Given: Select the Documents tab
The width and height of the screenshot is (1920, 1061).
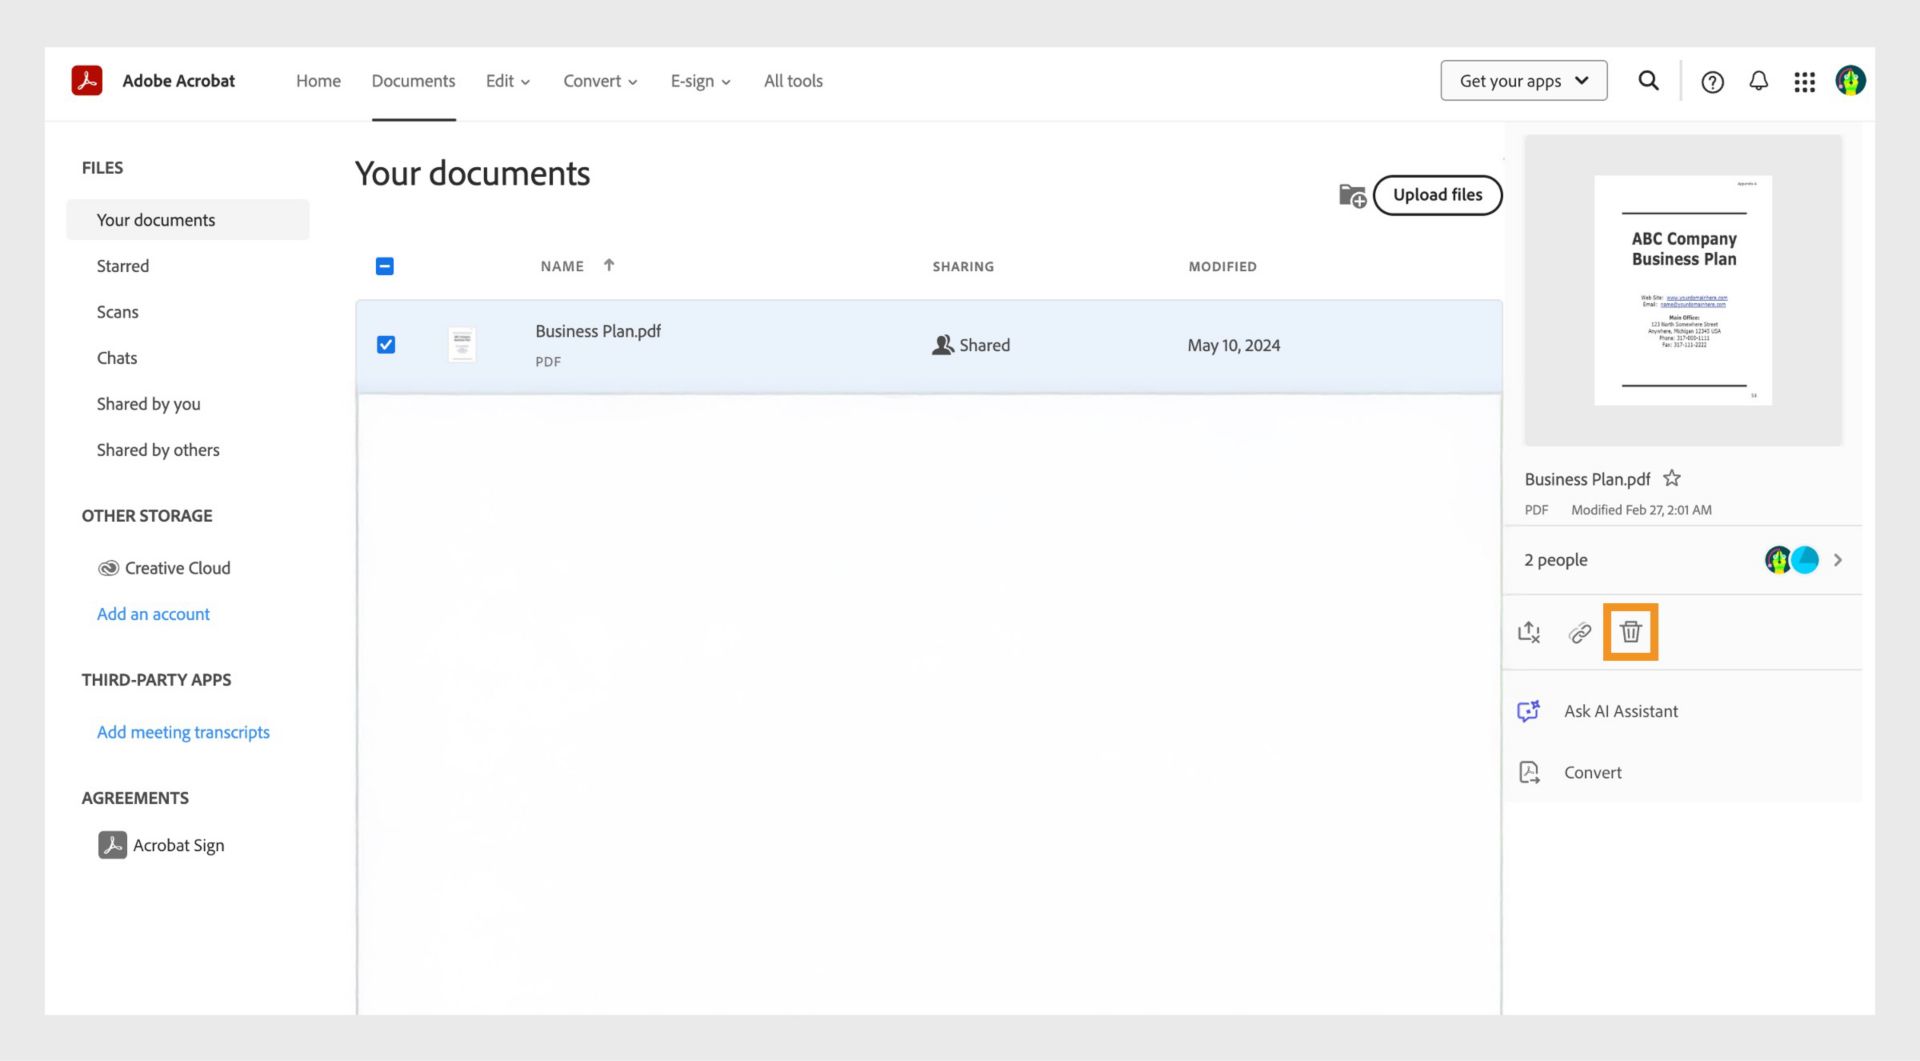Looking at the screenshot, I should point(413,81).
